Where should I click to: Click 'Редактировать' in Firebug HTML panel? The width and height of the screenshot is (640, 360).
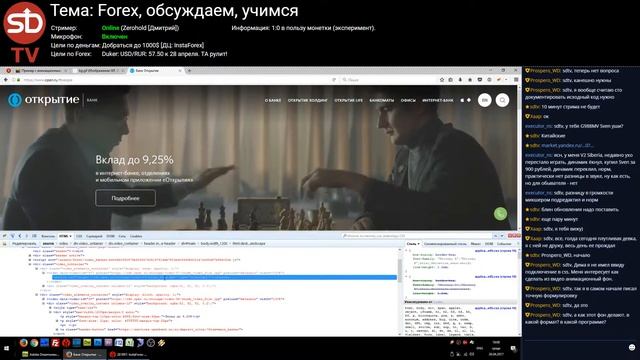click(24, 243)
